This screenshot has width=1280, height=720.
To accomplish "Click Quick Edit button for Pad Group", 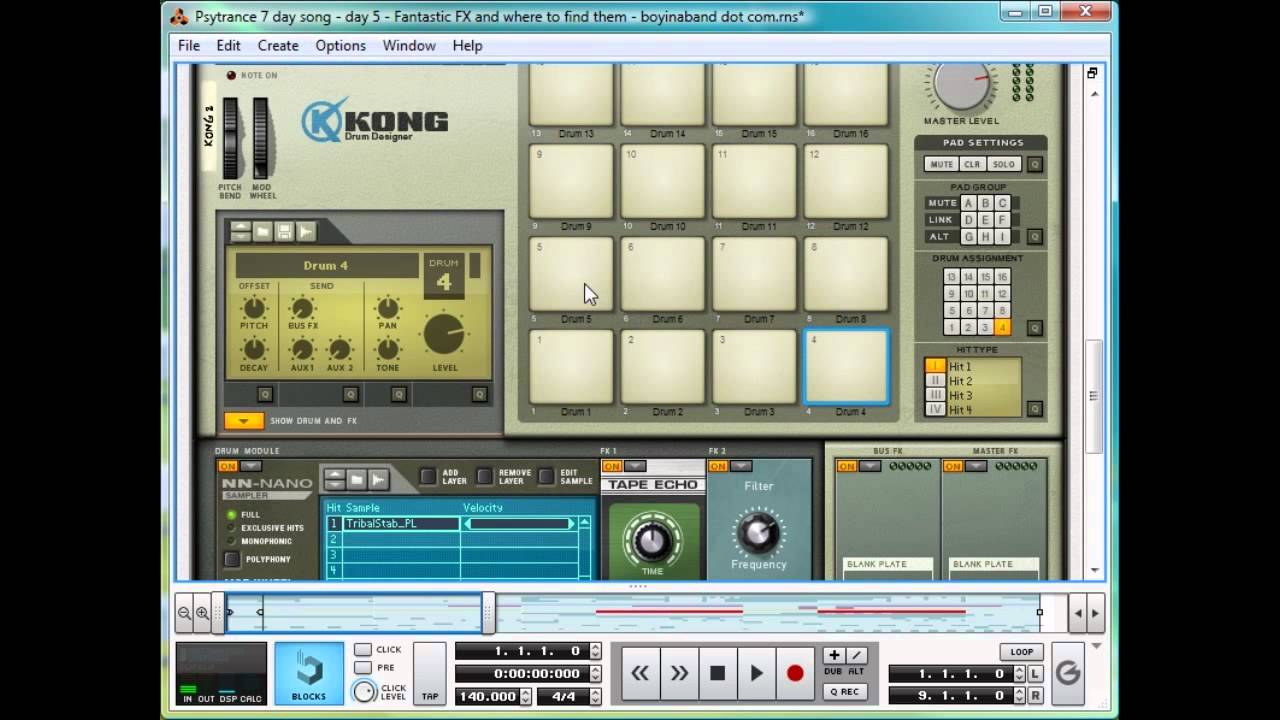I will [x=1035, y=237].
